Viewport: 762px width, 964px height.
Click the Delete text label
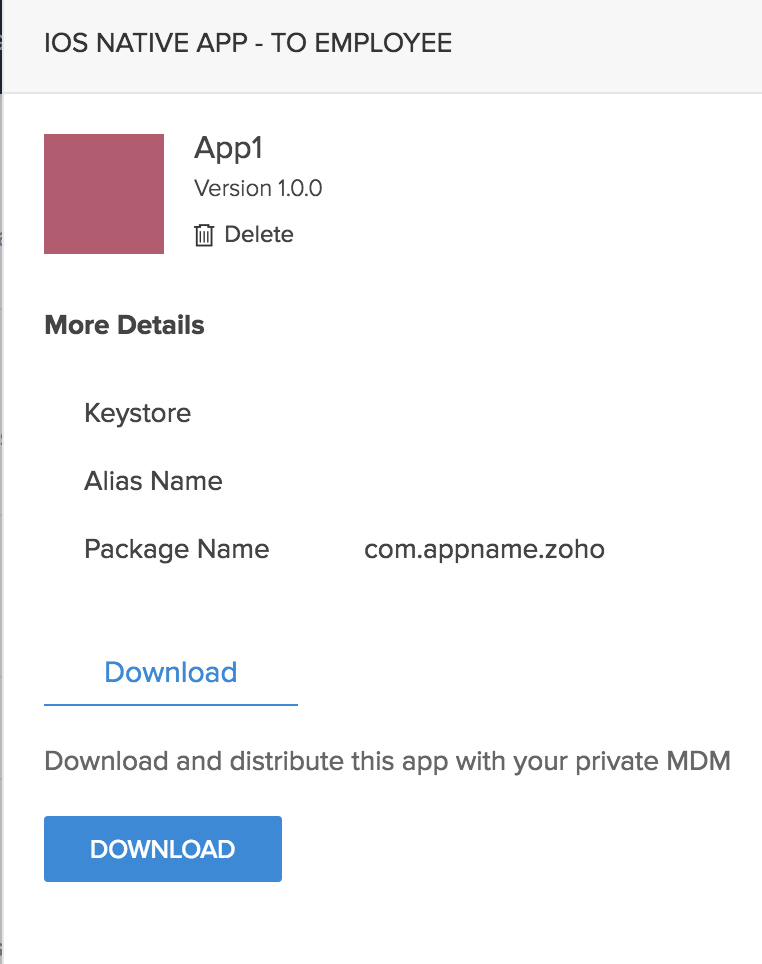(x=259, y=235)
